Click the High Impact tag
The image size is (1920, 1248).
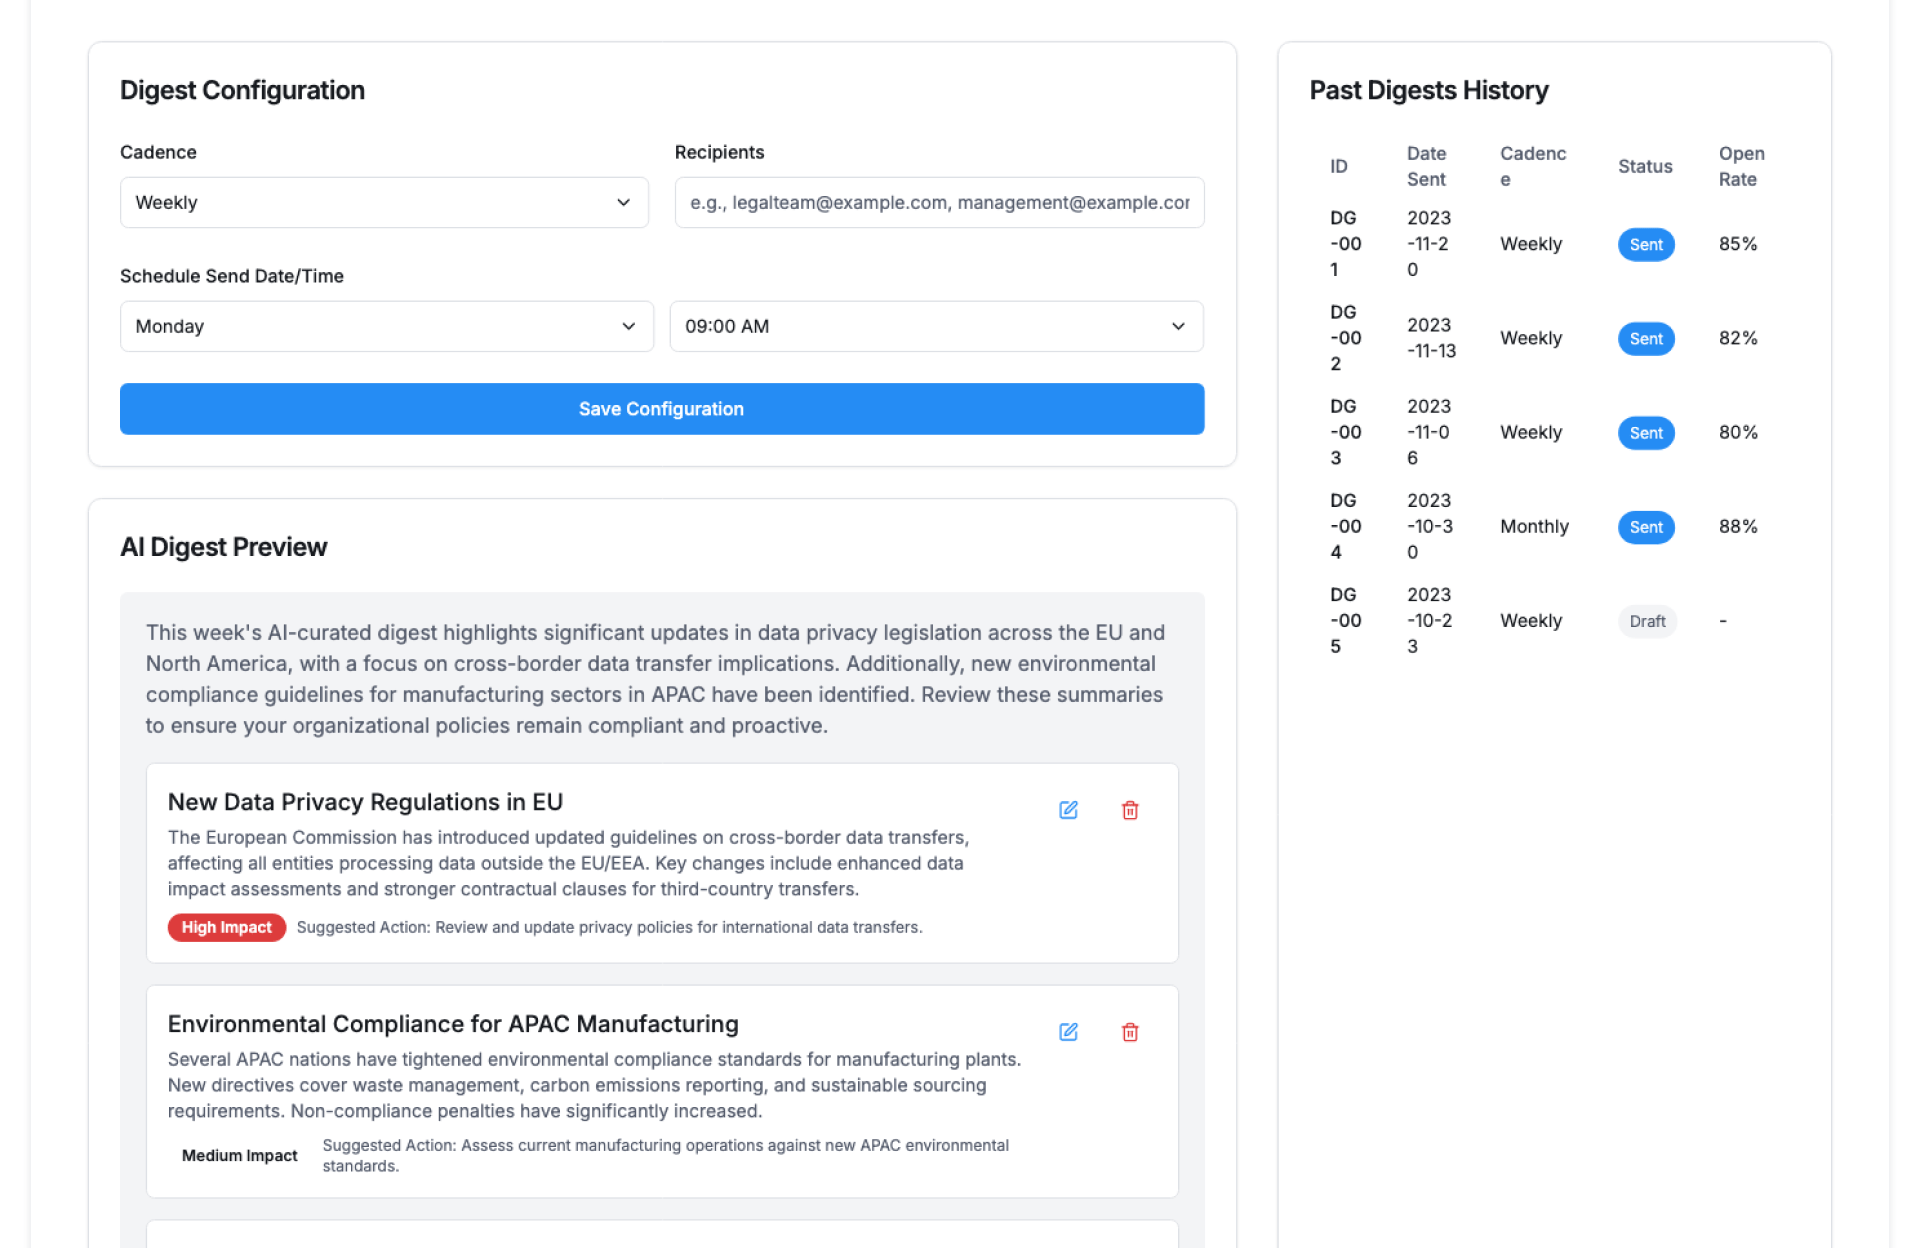pyautogui.click(x=227, y=928)
